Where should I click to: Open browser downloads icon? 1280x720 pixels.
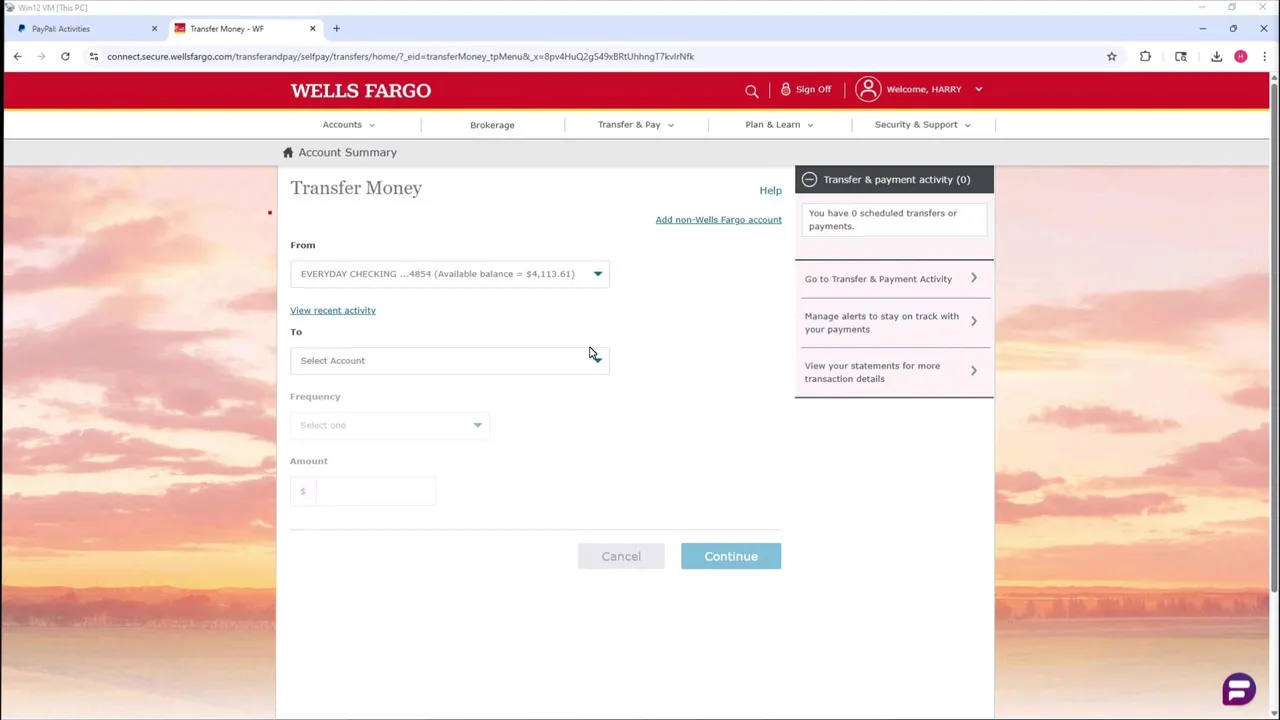[x=1216, y=56]
